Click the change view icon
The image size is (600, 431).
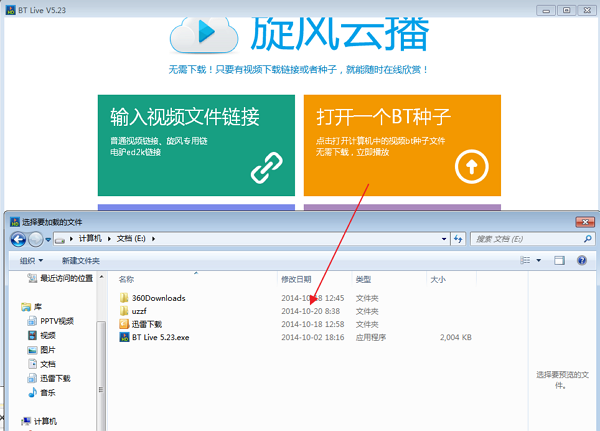click(525, 260)
